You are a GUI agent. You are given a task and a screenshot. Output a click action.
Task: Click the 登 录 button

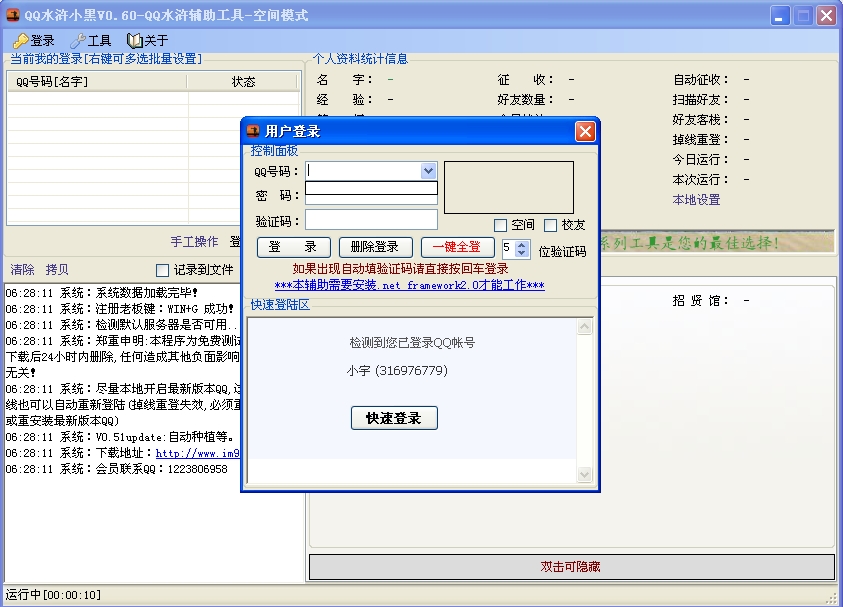[x=294, y=247]
